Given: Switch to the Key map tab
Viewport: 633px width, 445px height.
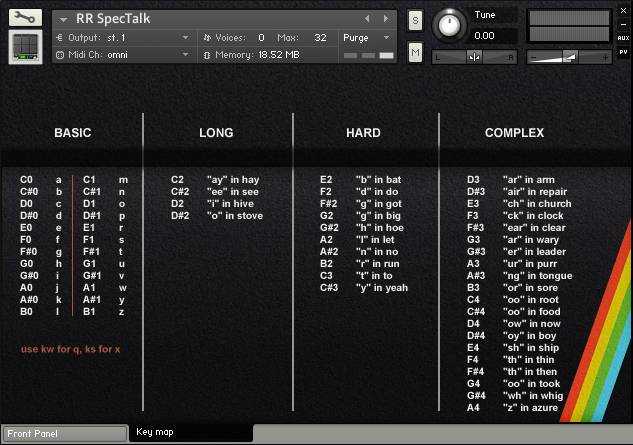Looking at the screenshot, I should (191, 432).
